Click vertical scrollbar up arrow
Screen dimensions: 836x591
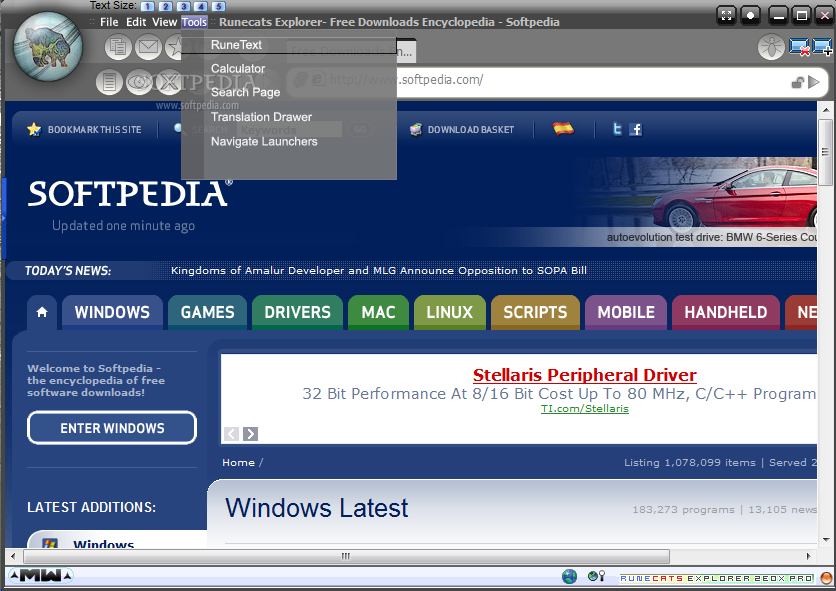tap(826, 110)
